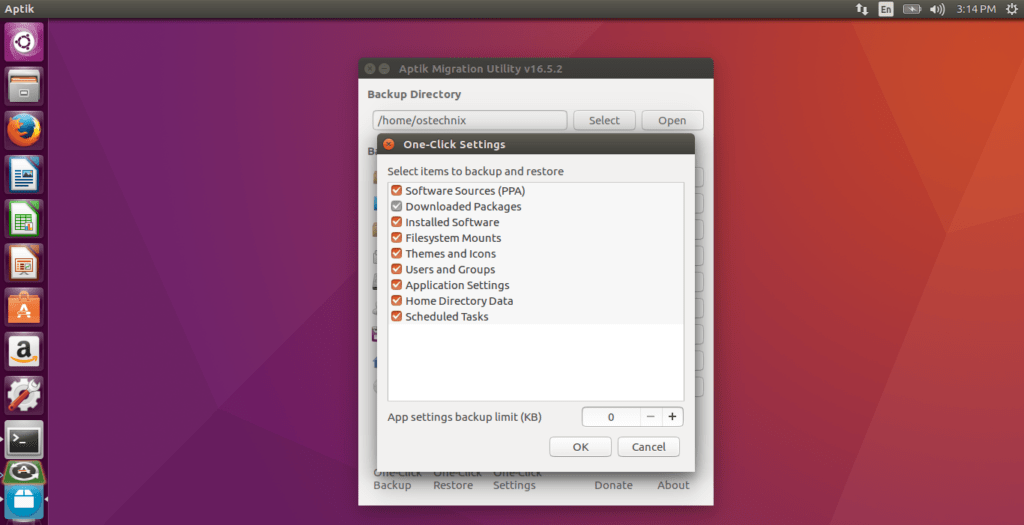
Task: Click the /home/ostechnix directory field
Action: click(x=470, y=120)
